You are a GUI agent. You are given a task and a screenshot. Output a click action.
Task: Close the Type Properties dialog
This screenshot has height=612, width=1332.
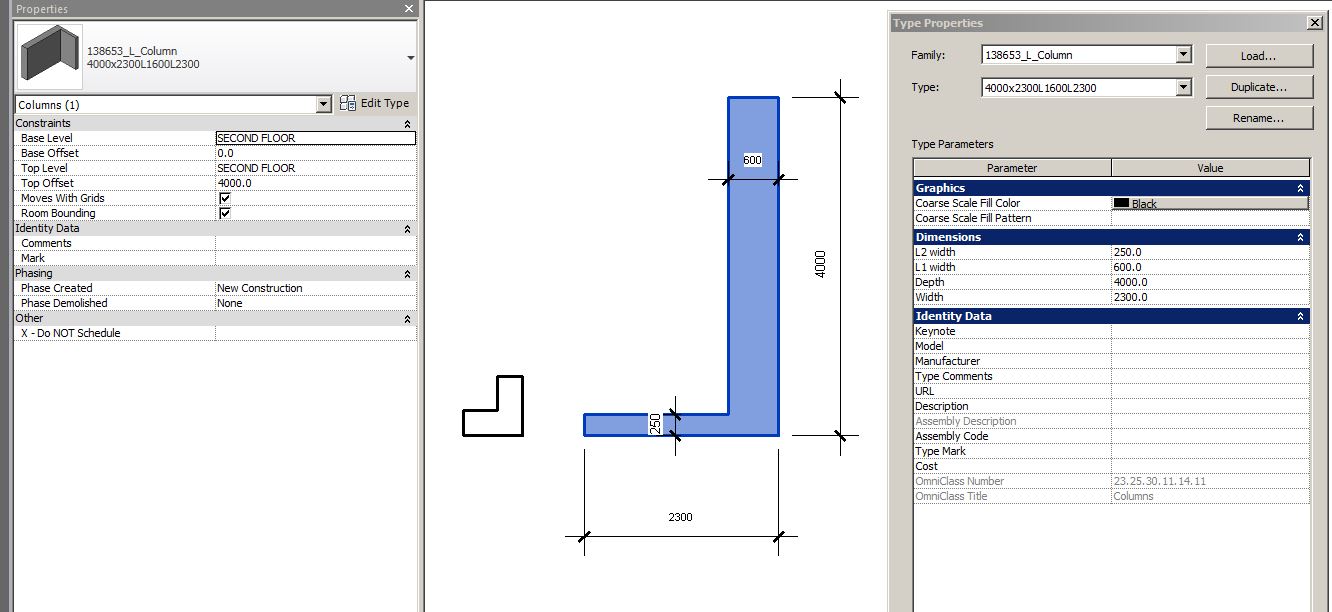pos(1314,23)
